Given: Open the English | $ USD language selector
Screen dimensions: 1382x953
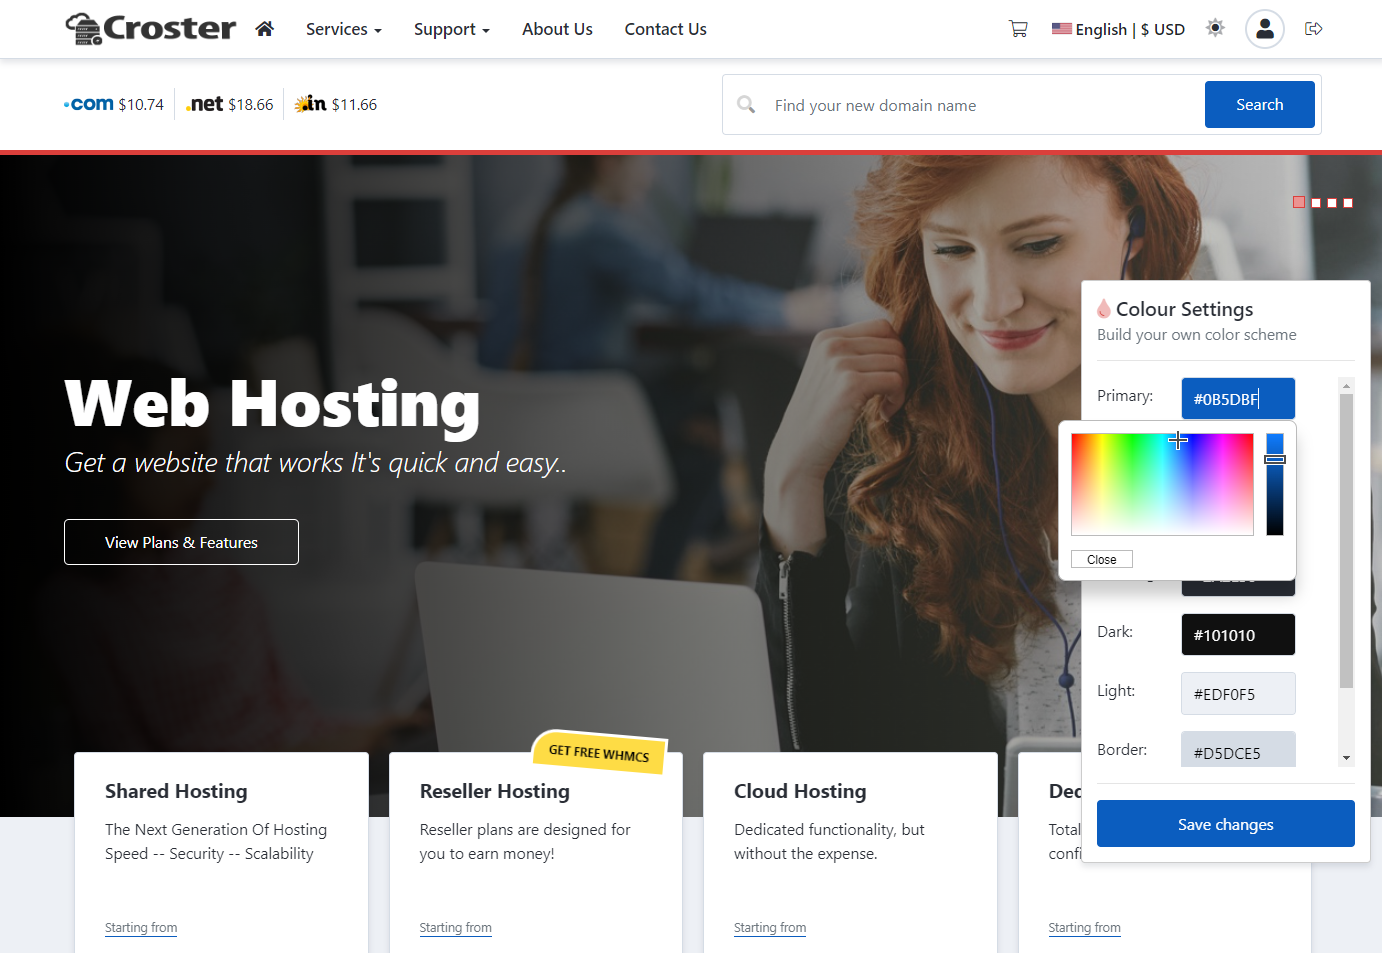Looking at the screenshot, I should (1118, 29).
